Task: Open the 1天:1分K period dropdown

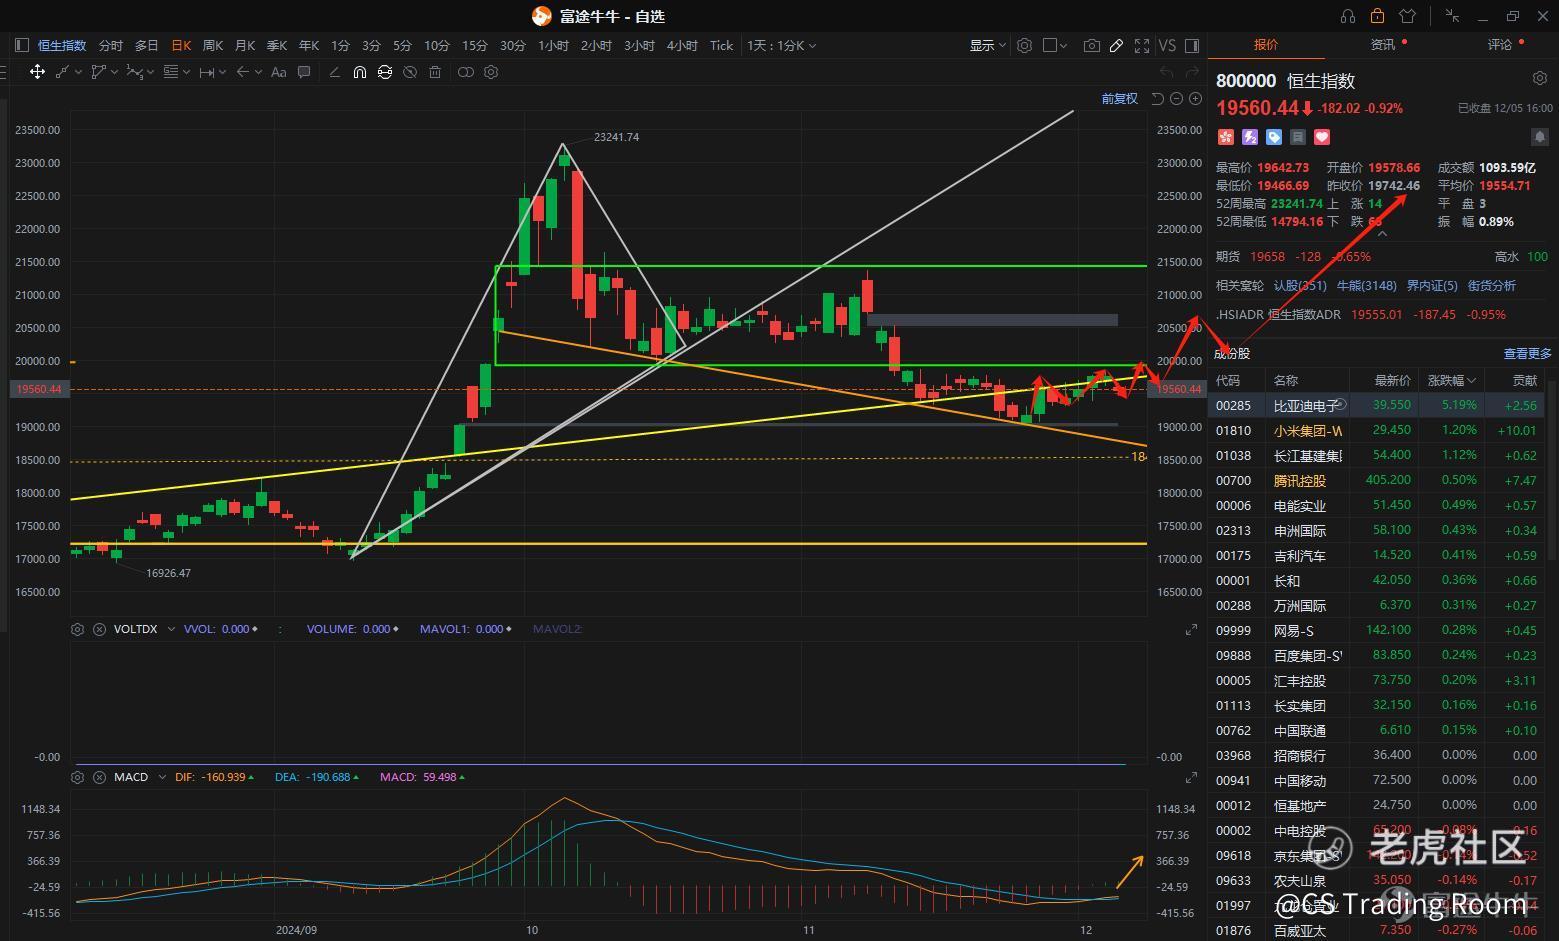Action: click(x=781, y=45)
